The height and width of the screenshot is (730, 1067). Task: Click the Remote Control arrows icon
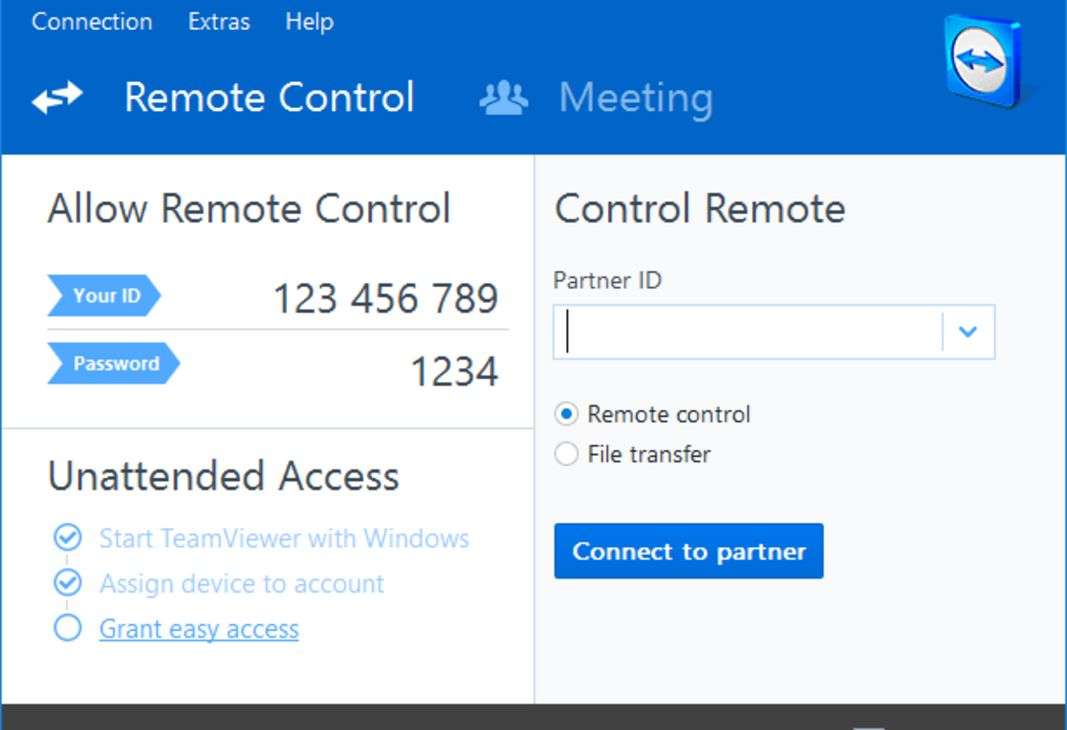click(x=57, y=98)
